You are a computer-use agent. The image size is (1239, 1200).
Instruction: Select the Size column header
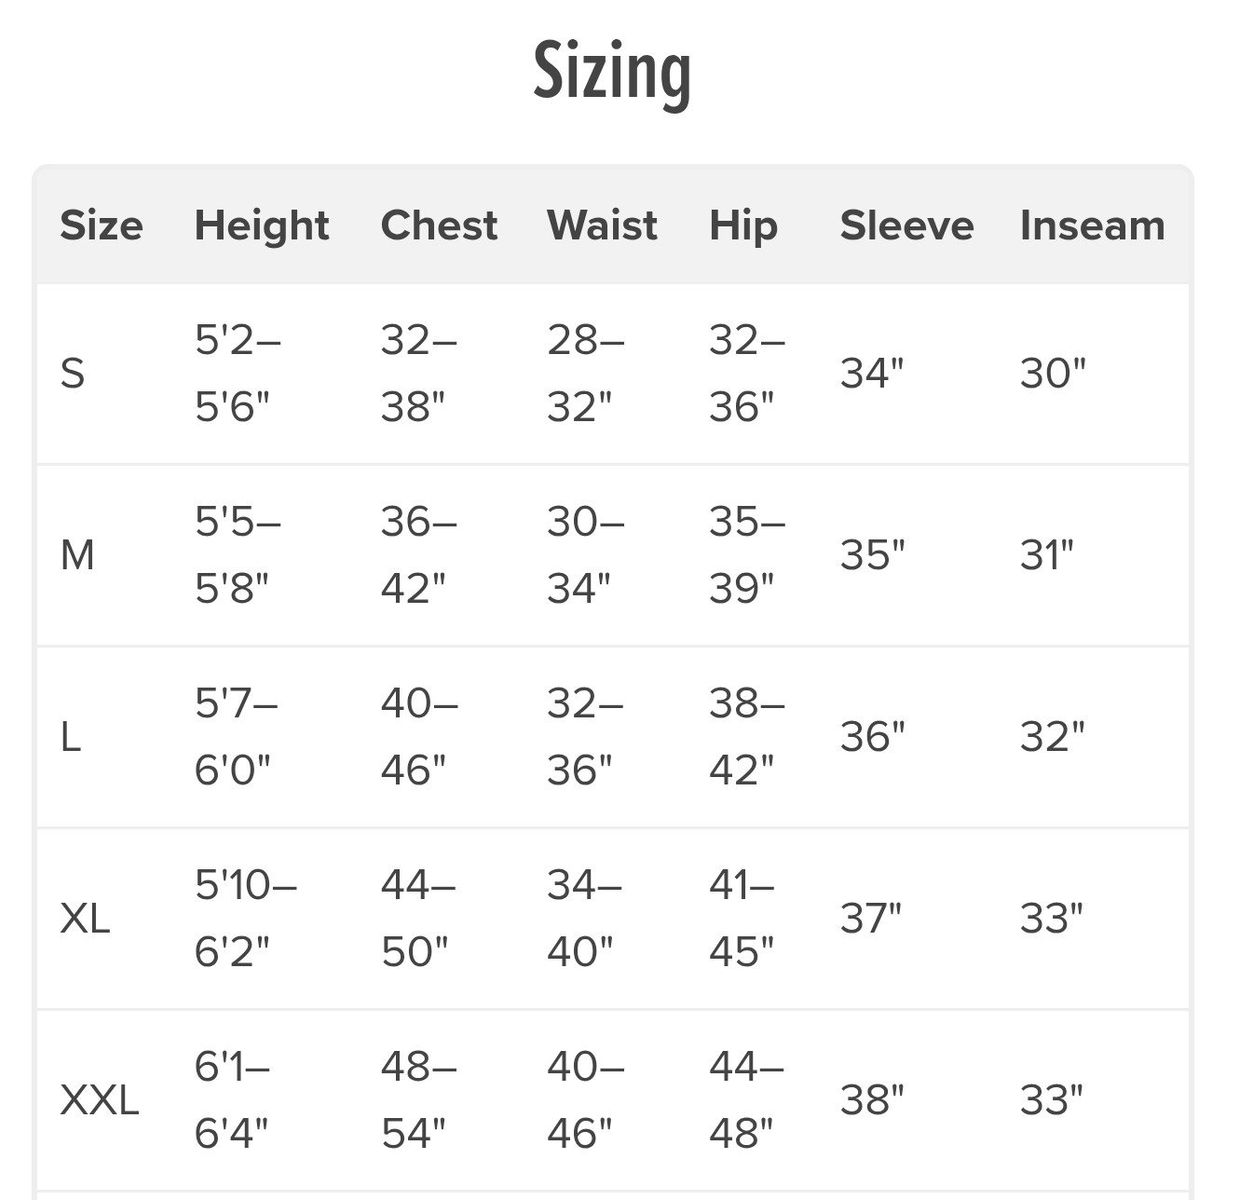[101, 226]
